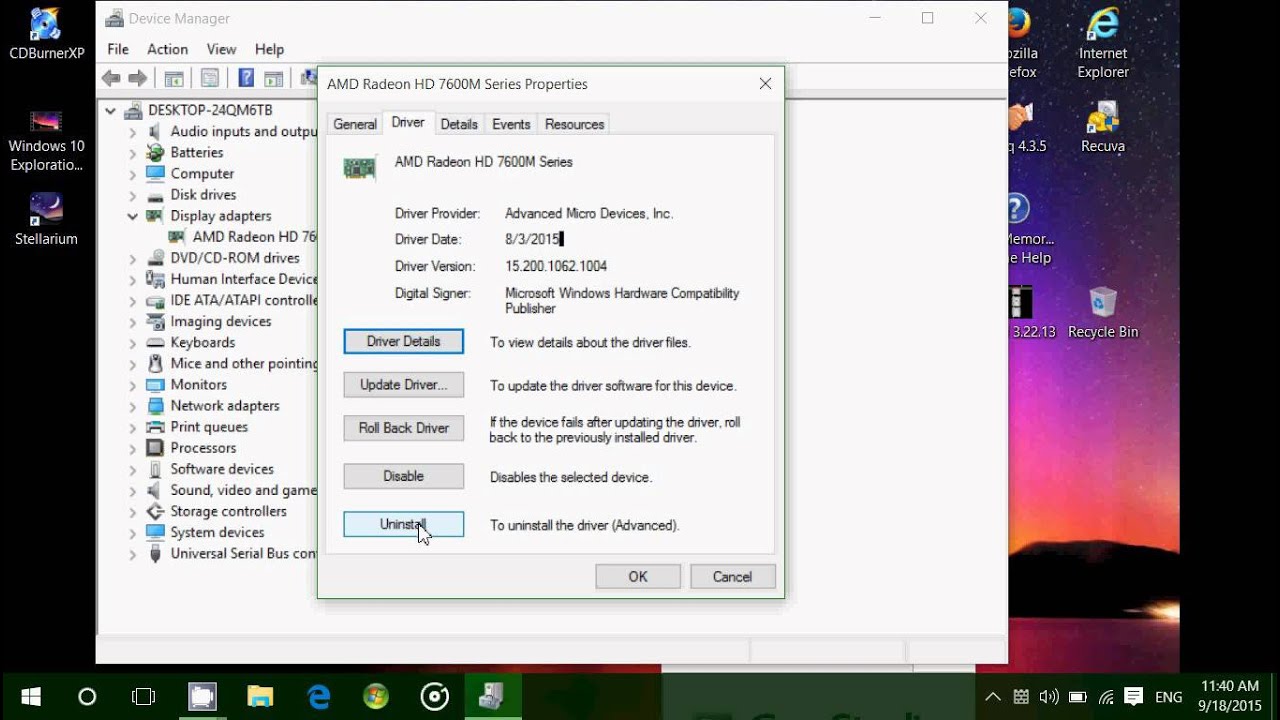The height and width of the screenshot is (720, 1280).
Task: Click the clock showing 11:40 AM
Action: click(1229, 686)
